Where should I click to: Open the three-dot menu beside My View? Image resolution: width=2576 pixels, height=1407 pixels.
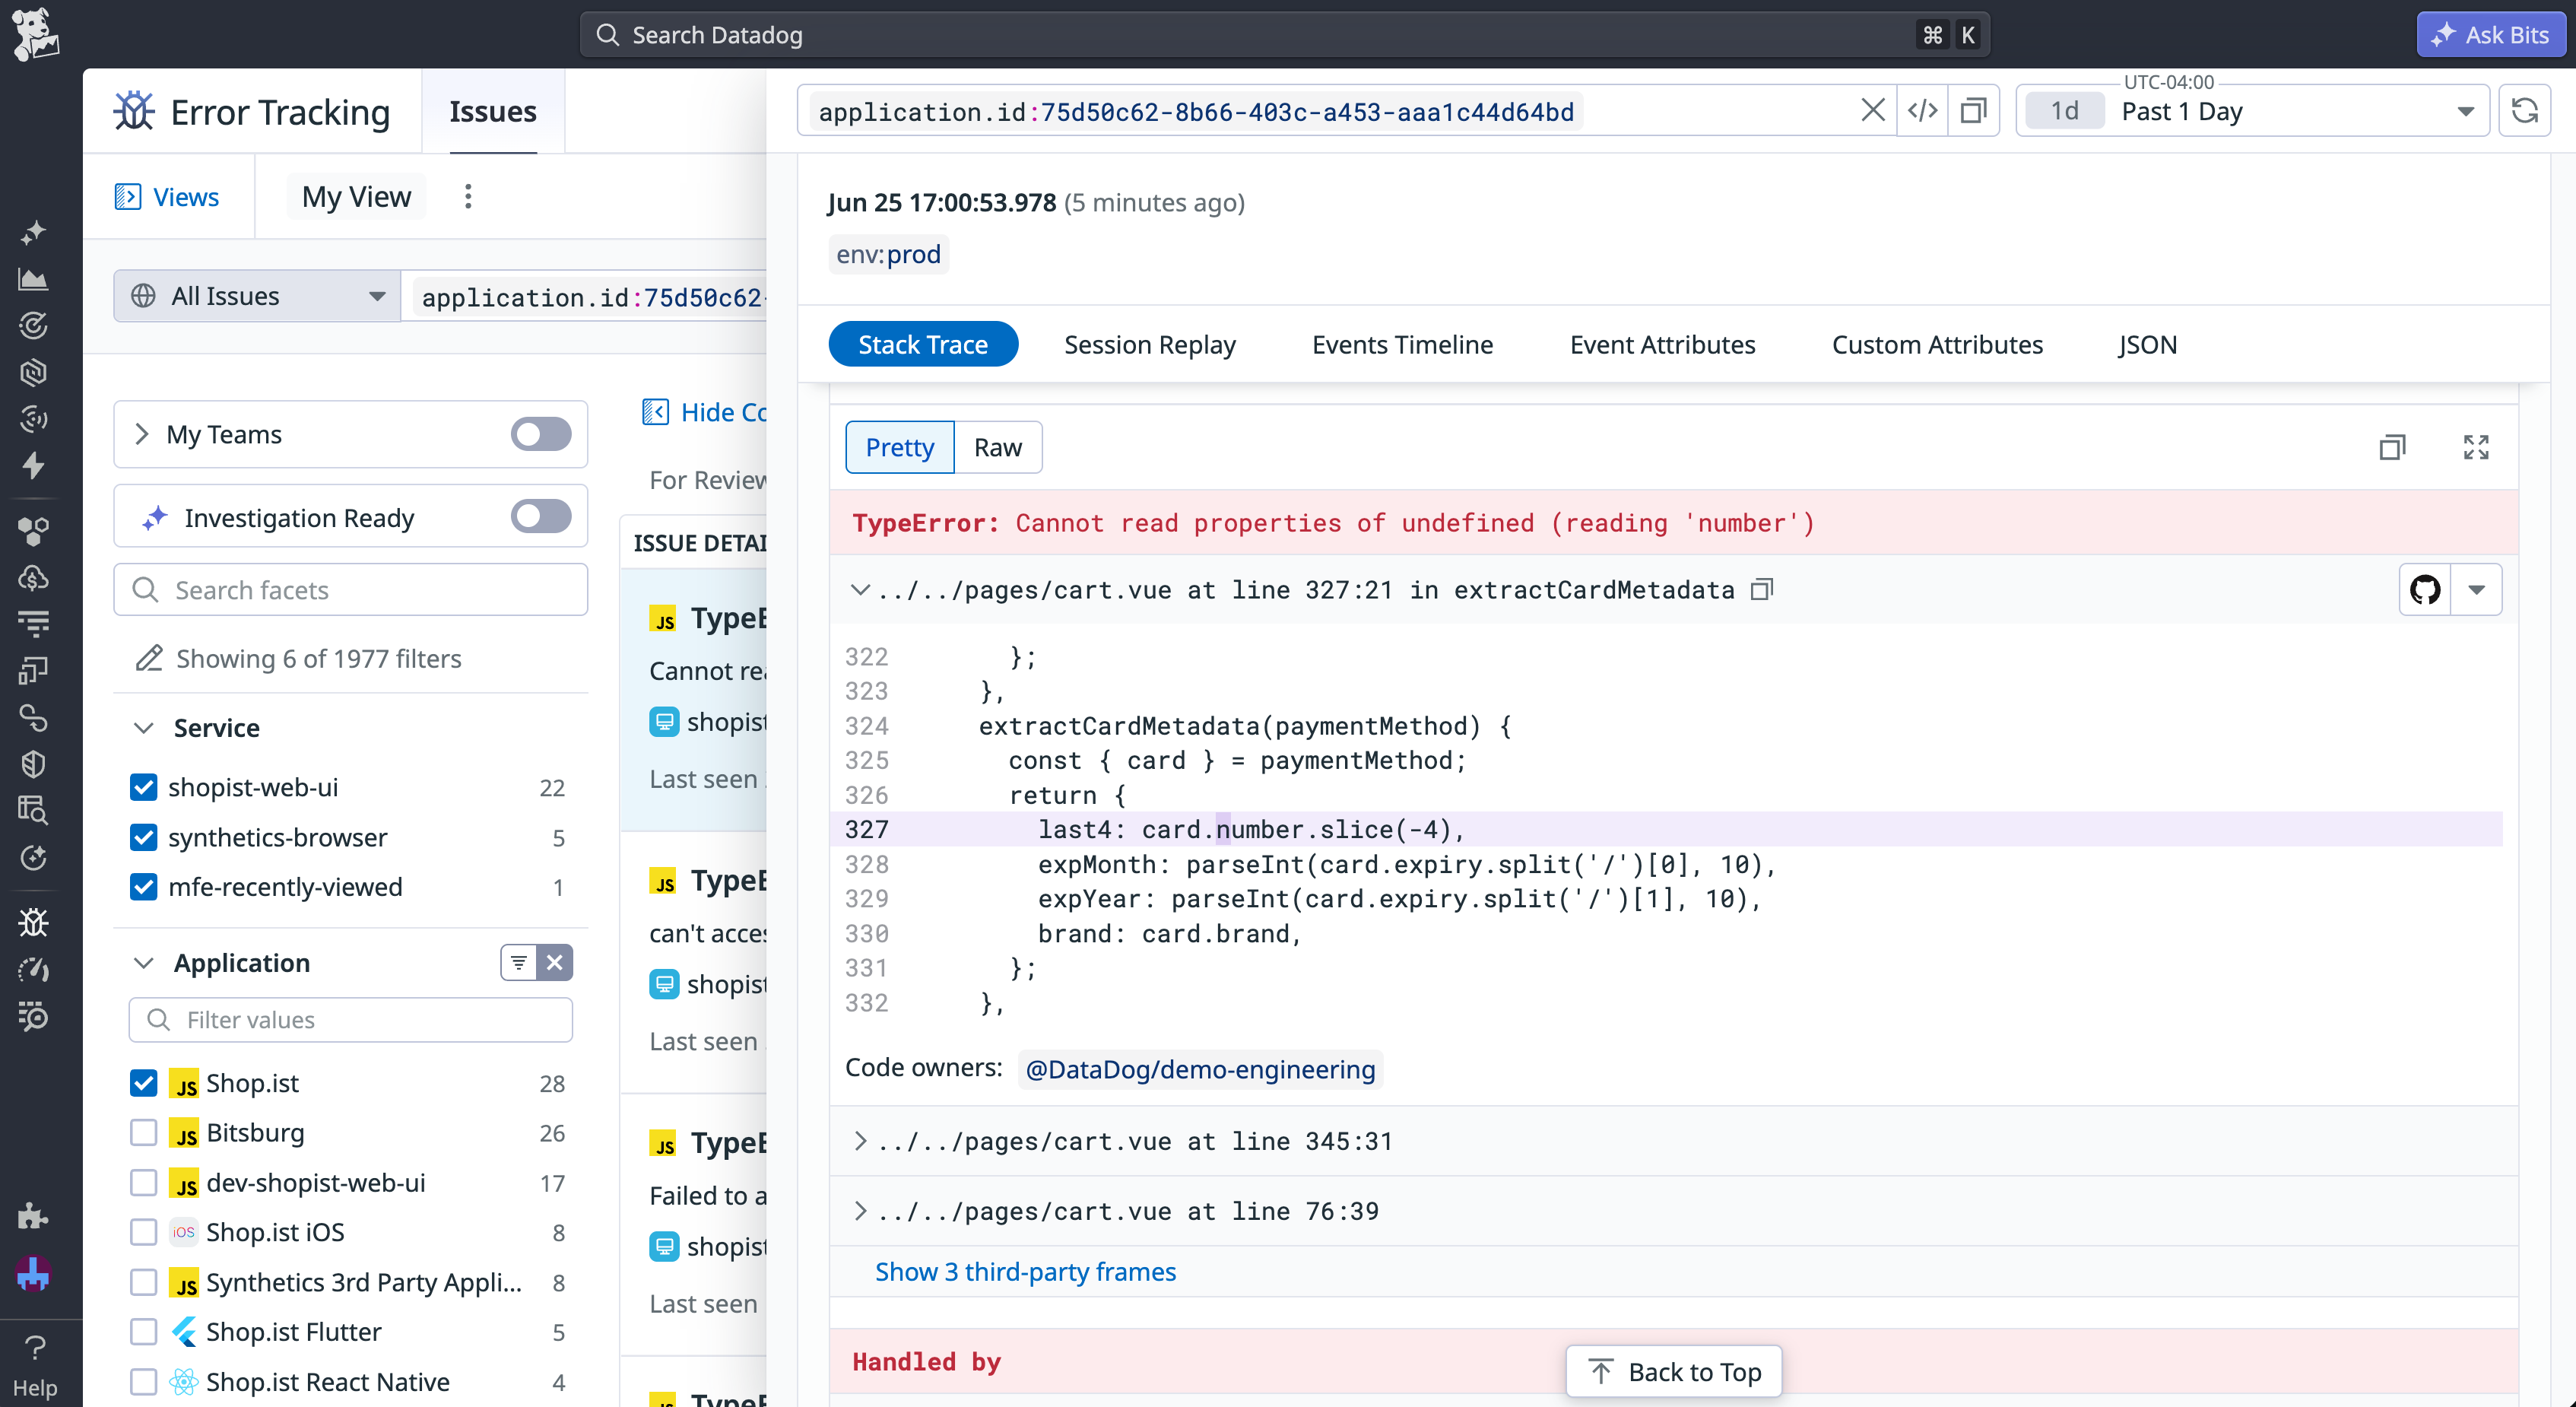click(x=468, y=197)
